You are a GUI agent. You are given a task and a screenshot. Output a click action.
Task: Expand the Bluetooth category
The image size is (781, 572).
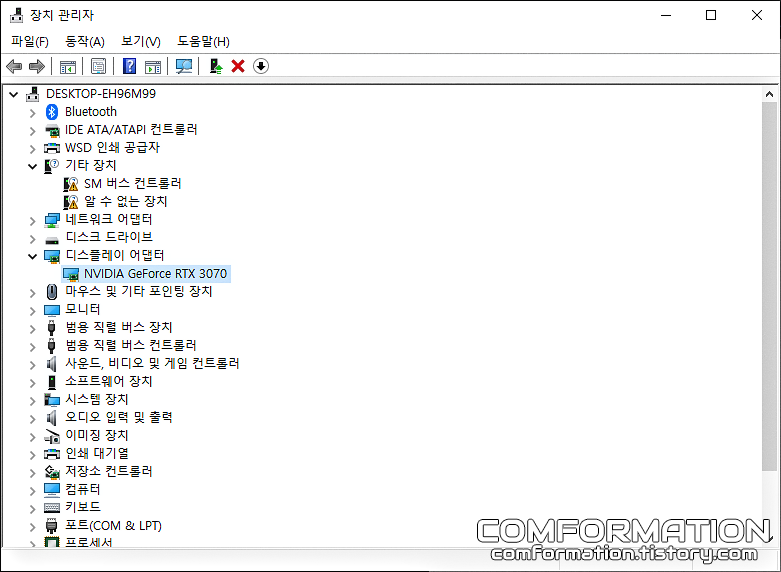[x=33, y=113]
